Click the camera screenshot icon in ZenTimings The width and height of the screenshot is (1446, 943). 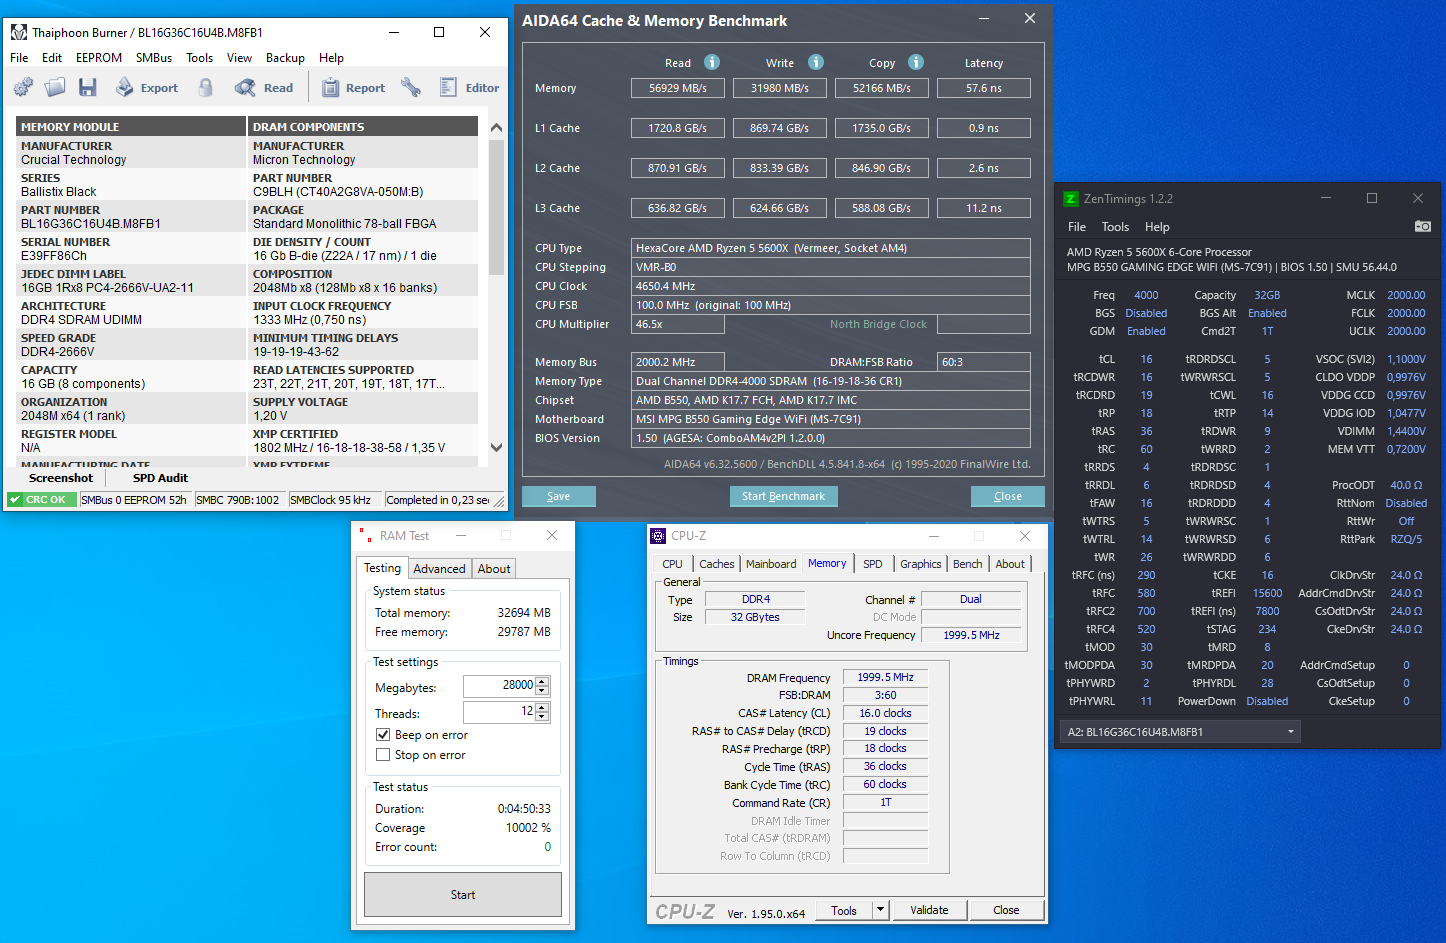1422,227
